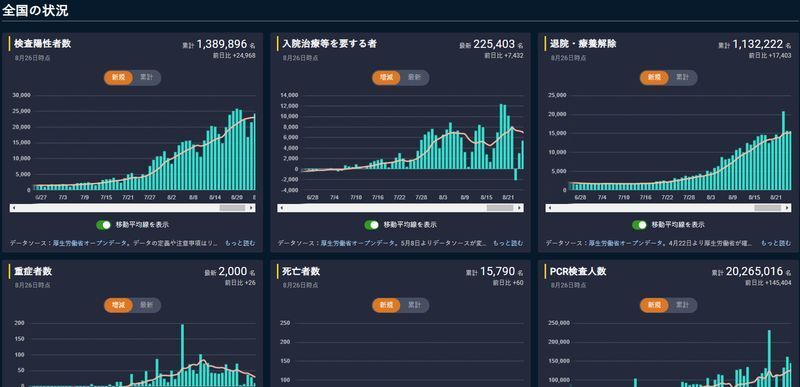Click the 前日比 +7,432 value
This screenshot has height=387, width=800.
[x=504, y=56]
